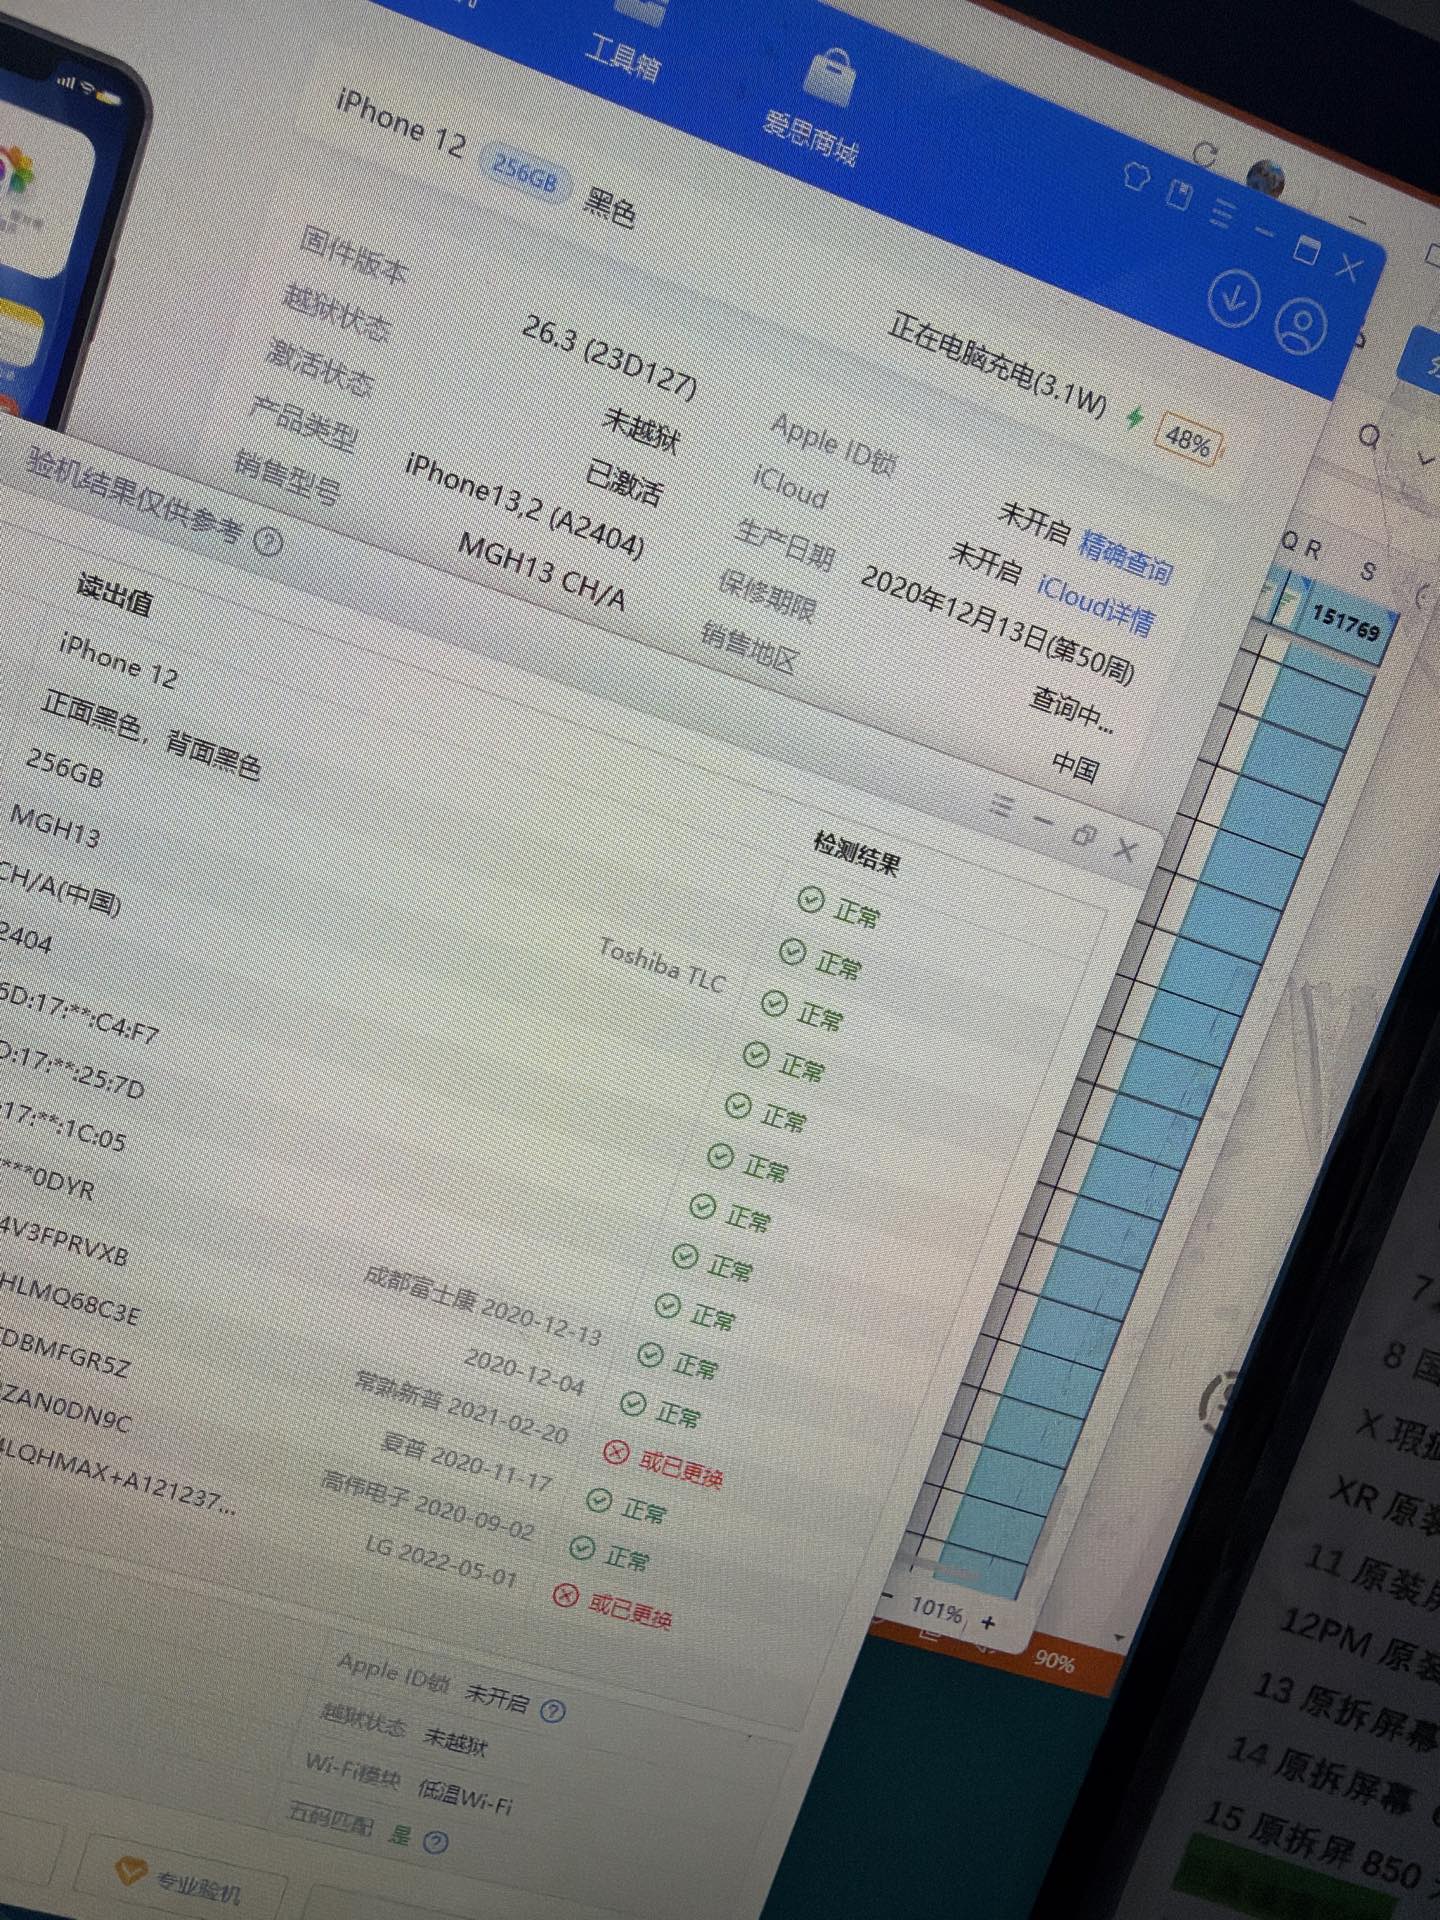Click help icon beside 验机结果仅供参考
Image resolution: width=1440 pixels, height=1920 pixels.
(268, 542)
